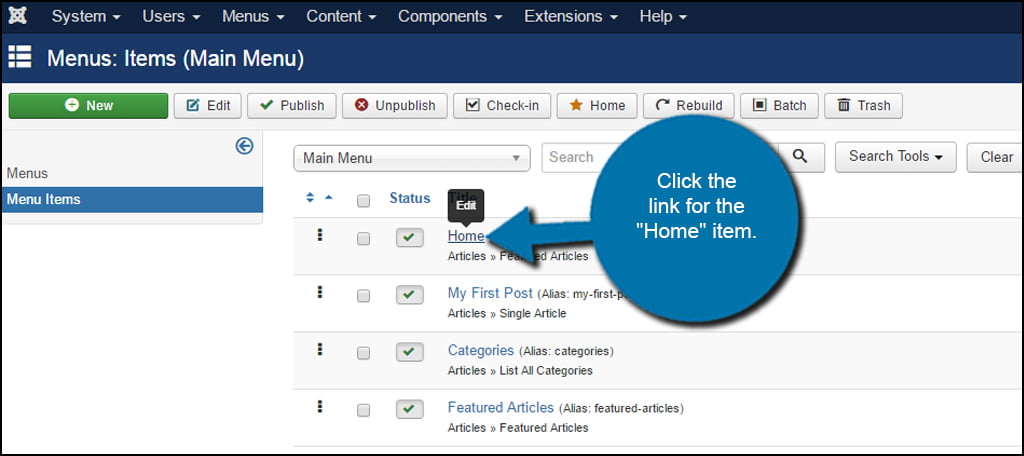Click the Home menu item link
The width and height of the screenshot is (1024, 456).
[x=466, y=236]
